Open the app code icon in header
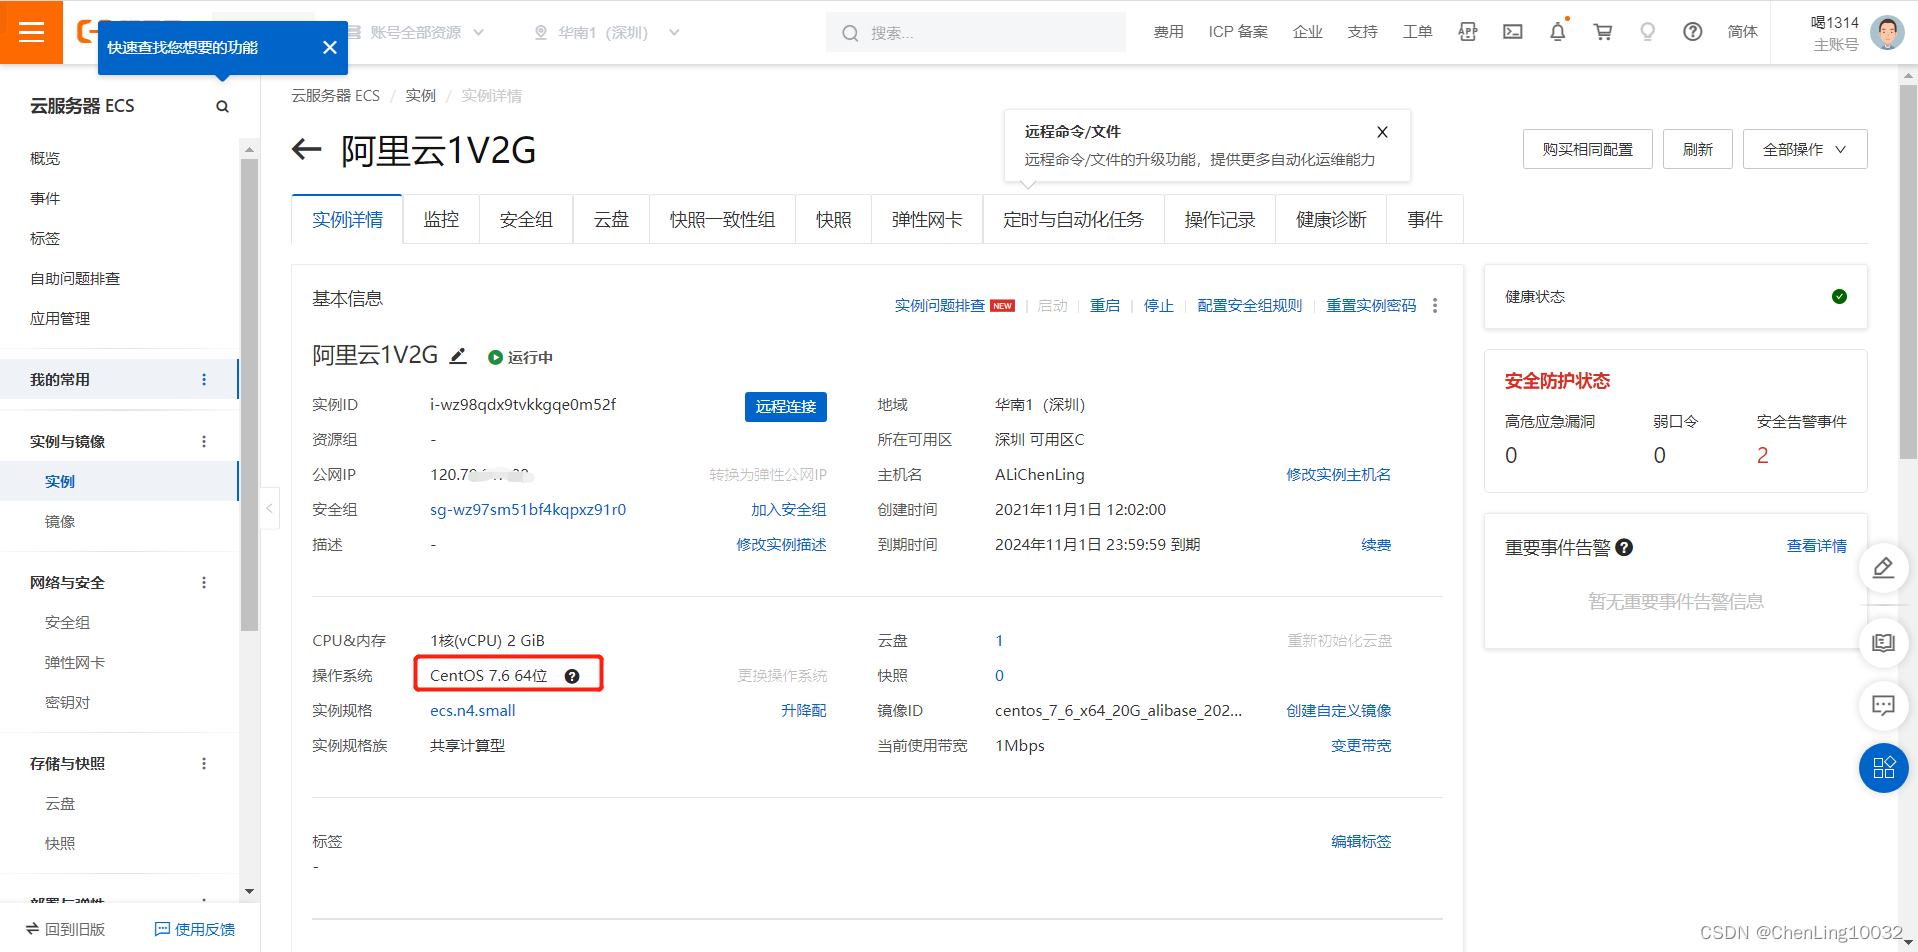 coord(1468,32)
